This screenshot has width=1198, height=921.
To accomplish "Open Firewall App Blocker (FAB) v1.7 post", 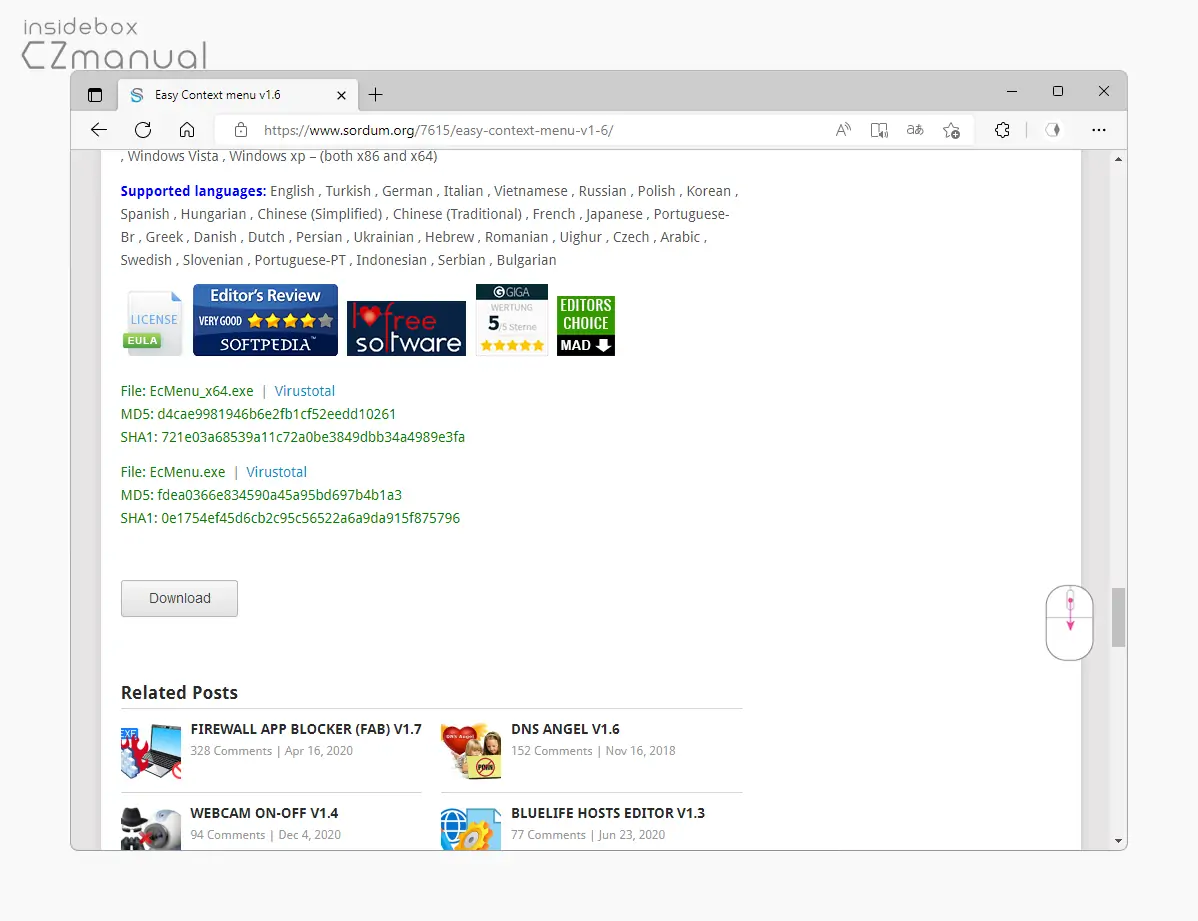I will [x=306, y=729].
